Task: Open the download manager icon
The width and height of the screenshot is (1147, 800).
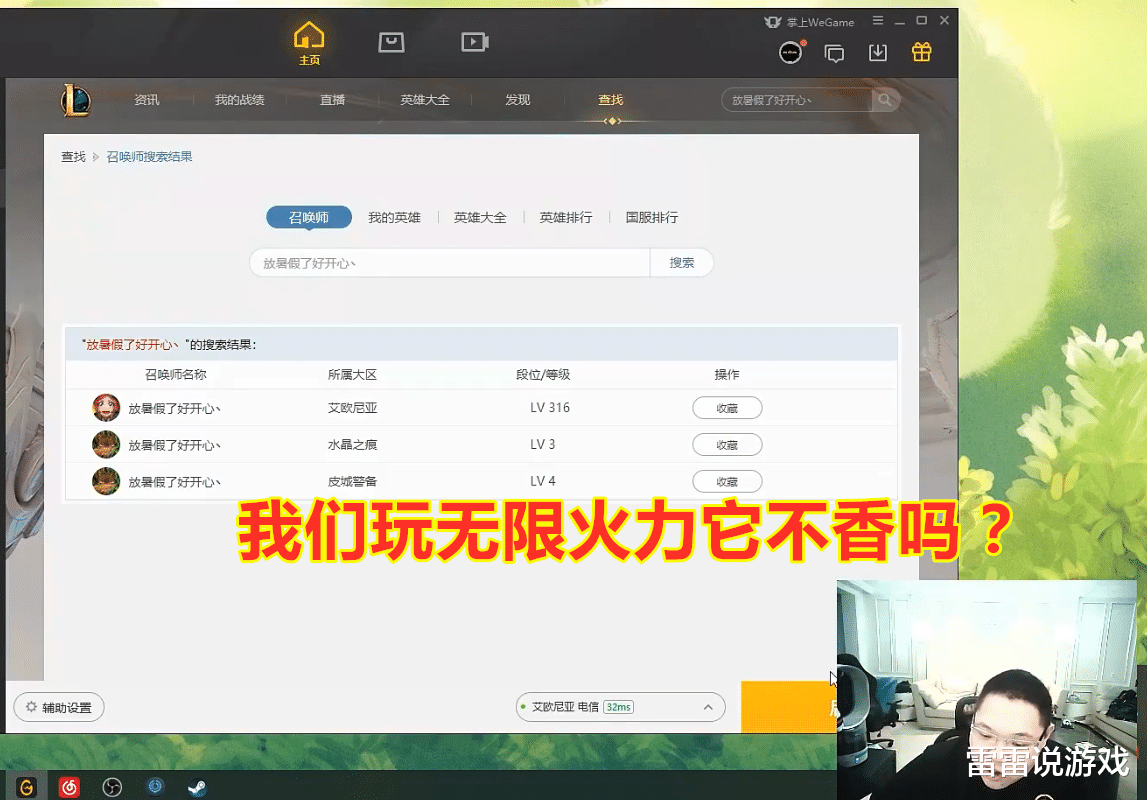Action: click(878, 53)
